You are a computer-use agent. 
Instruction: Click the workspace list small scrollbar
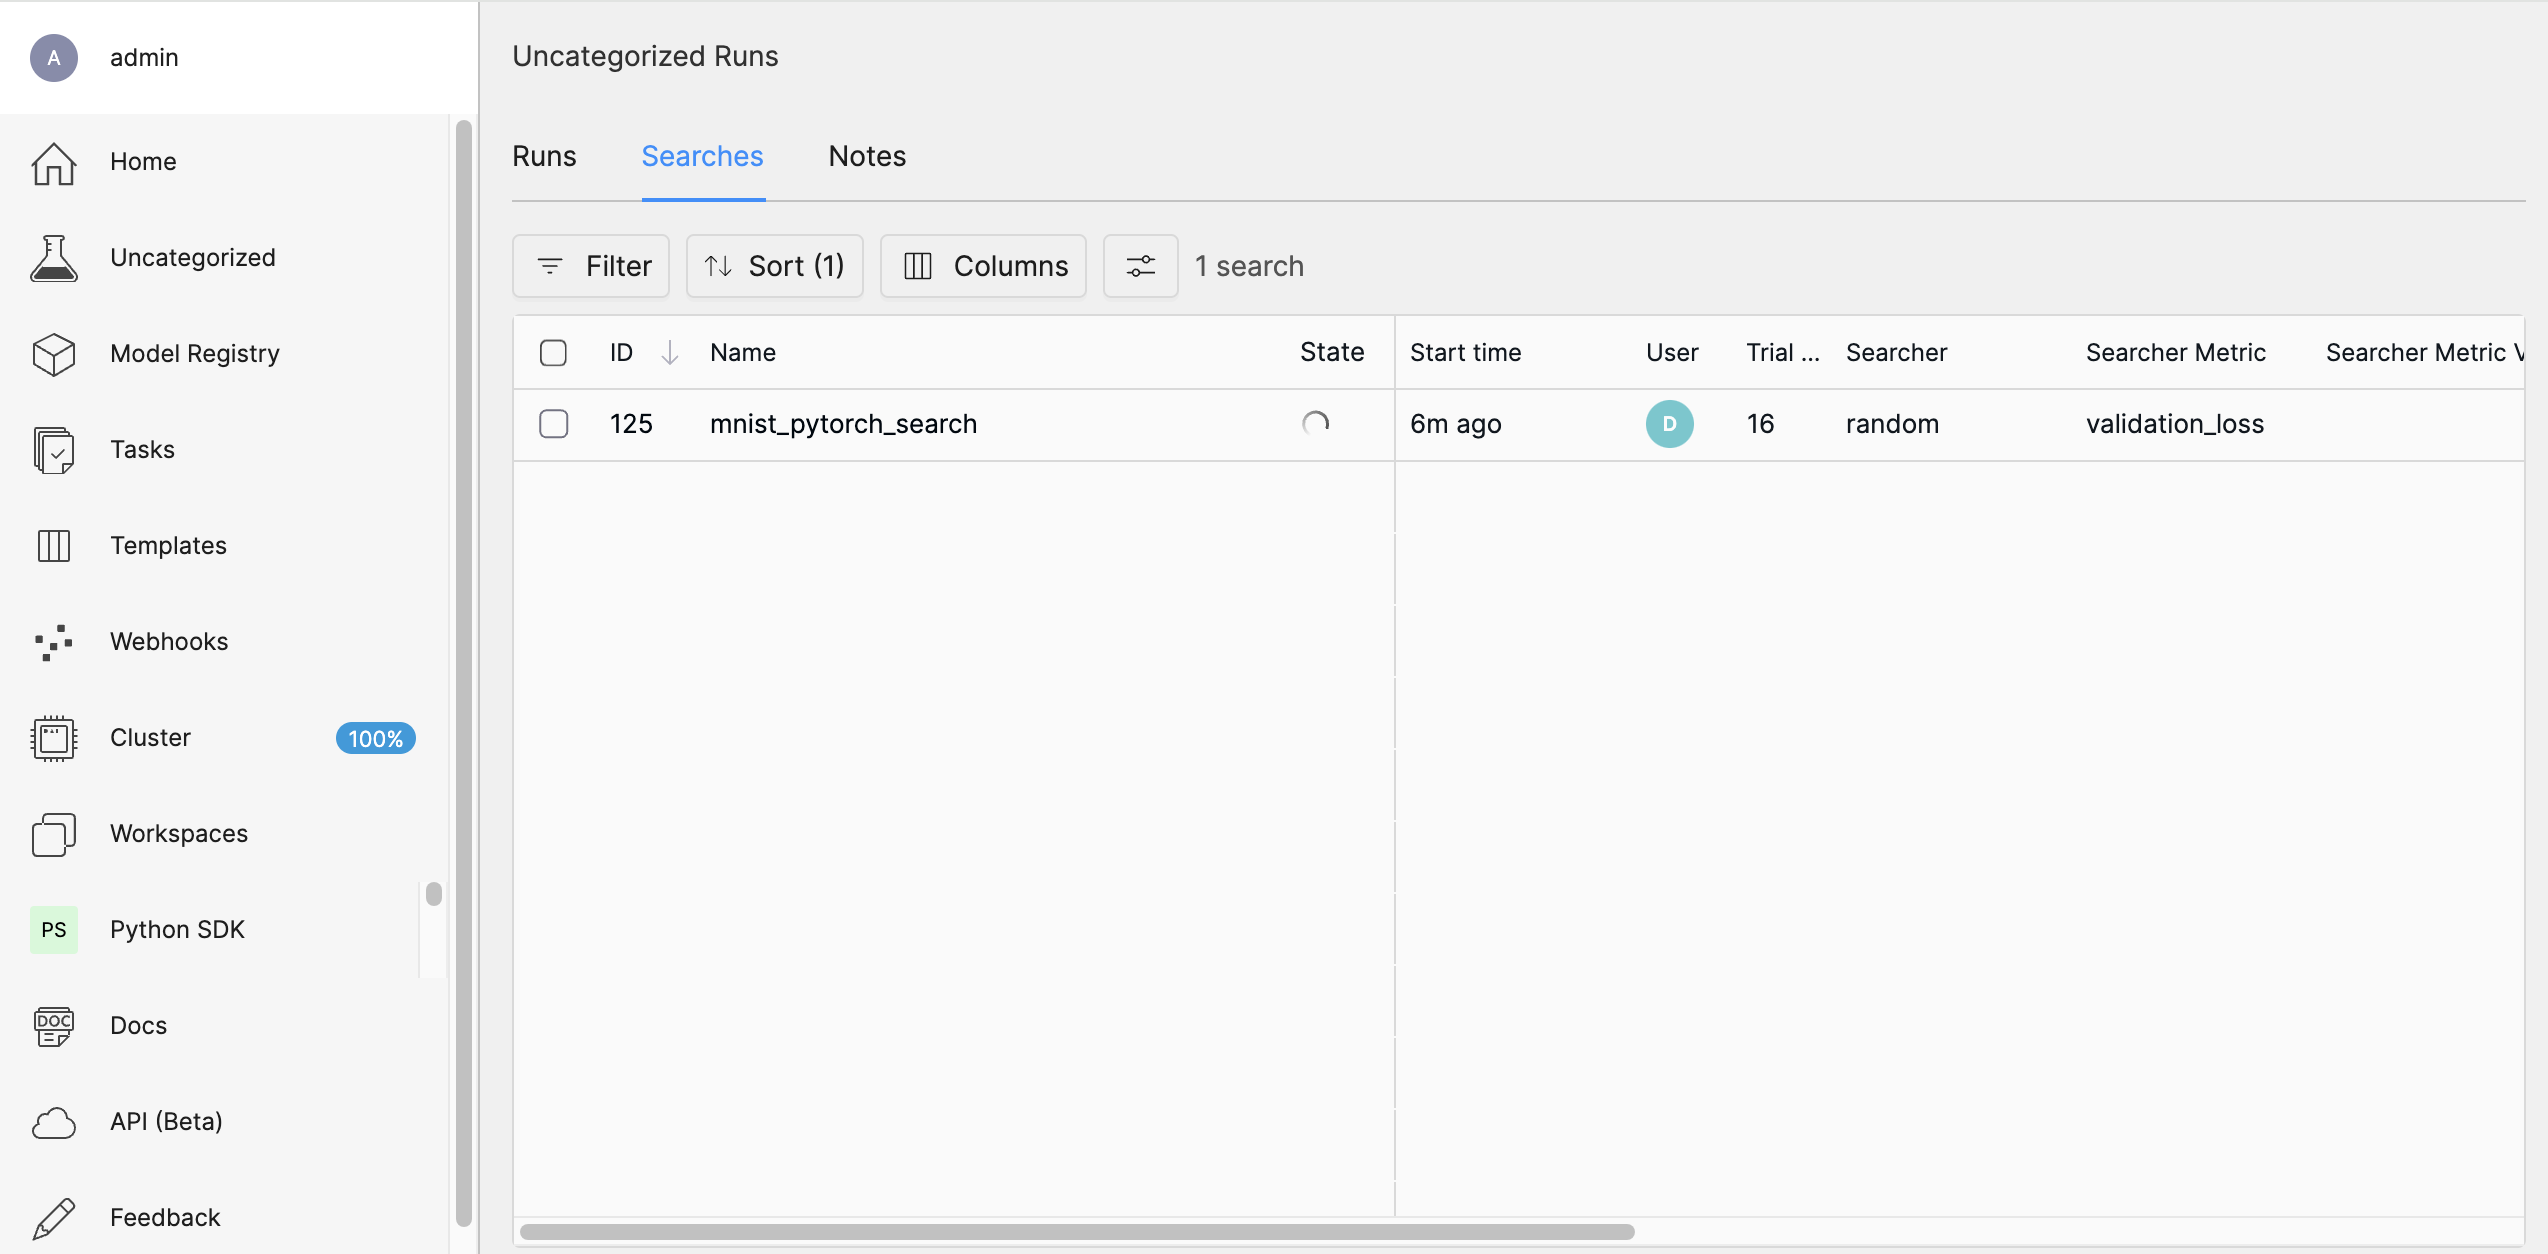click(434, 894)
